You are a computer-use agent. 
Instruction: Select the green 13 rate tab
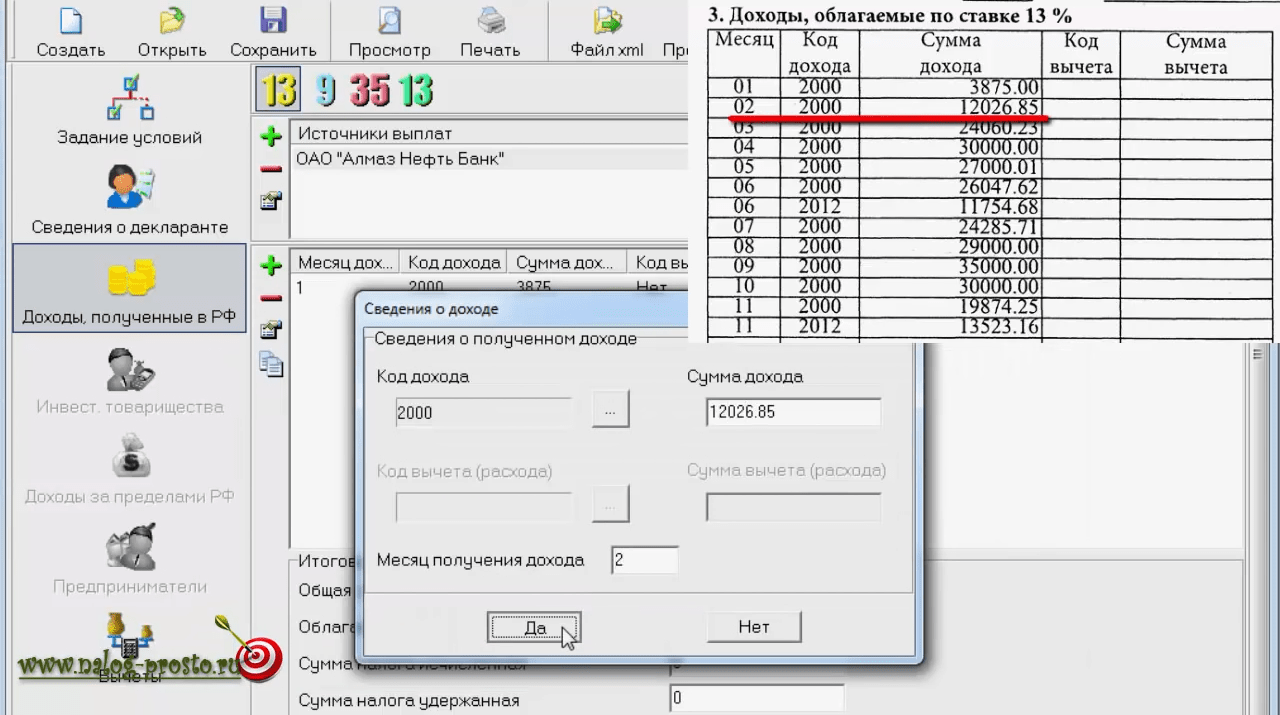414,91
